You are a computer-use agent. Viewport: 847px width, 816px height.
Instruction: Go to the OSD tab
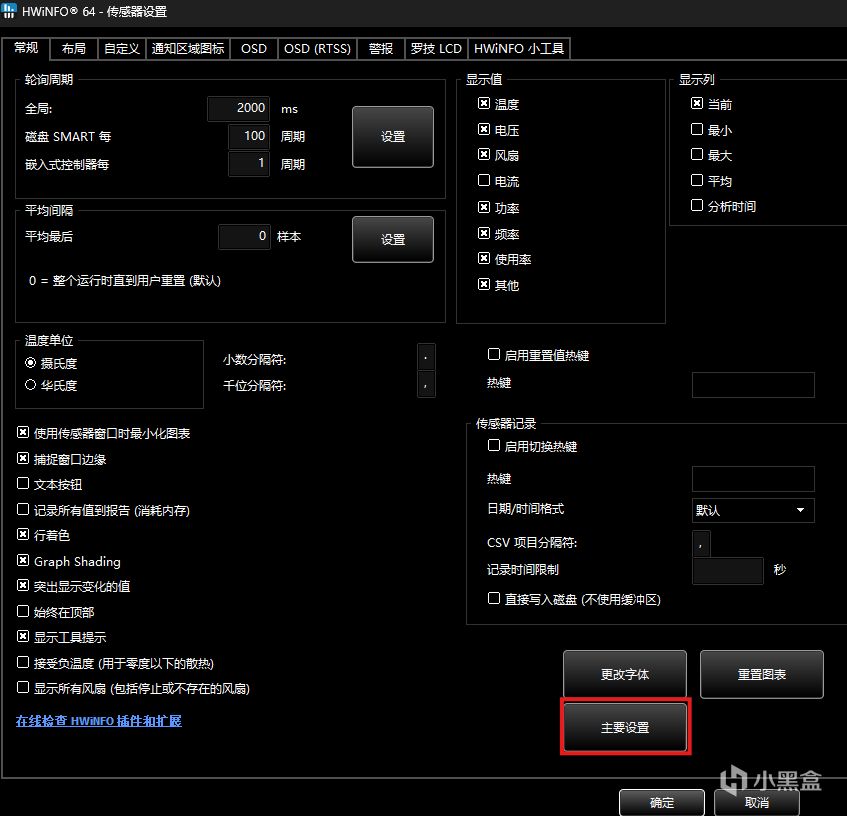pyautogui.click(x=253, y=49)
